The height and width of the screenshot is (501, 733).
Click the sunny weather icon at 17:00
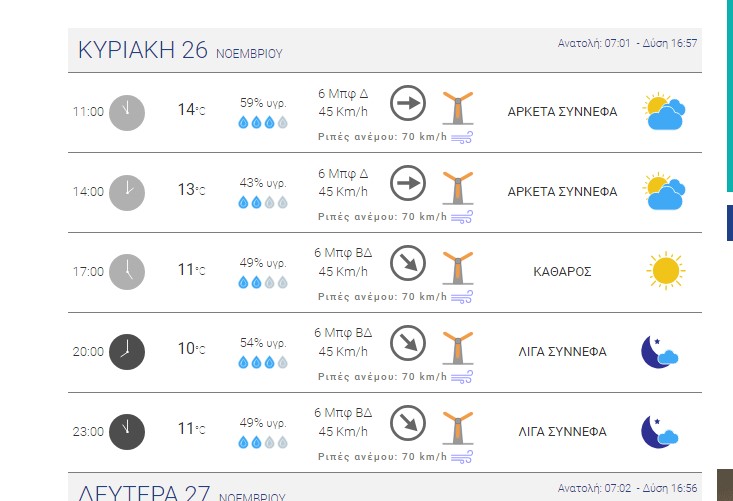664,271
